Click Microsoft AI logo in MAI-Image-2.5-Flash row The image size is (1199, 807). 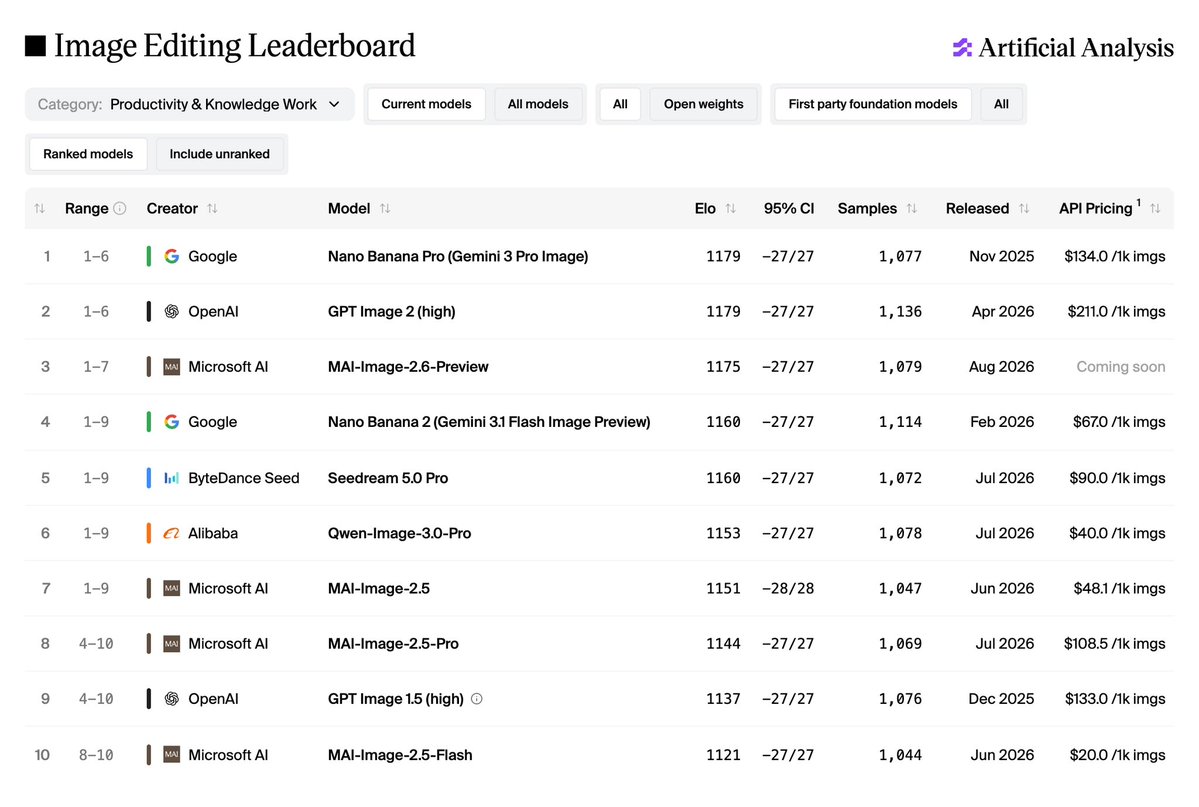coord(171,754)
